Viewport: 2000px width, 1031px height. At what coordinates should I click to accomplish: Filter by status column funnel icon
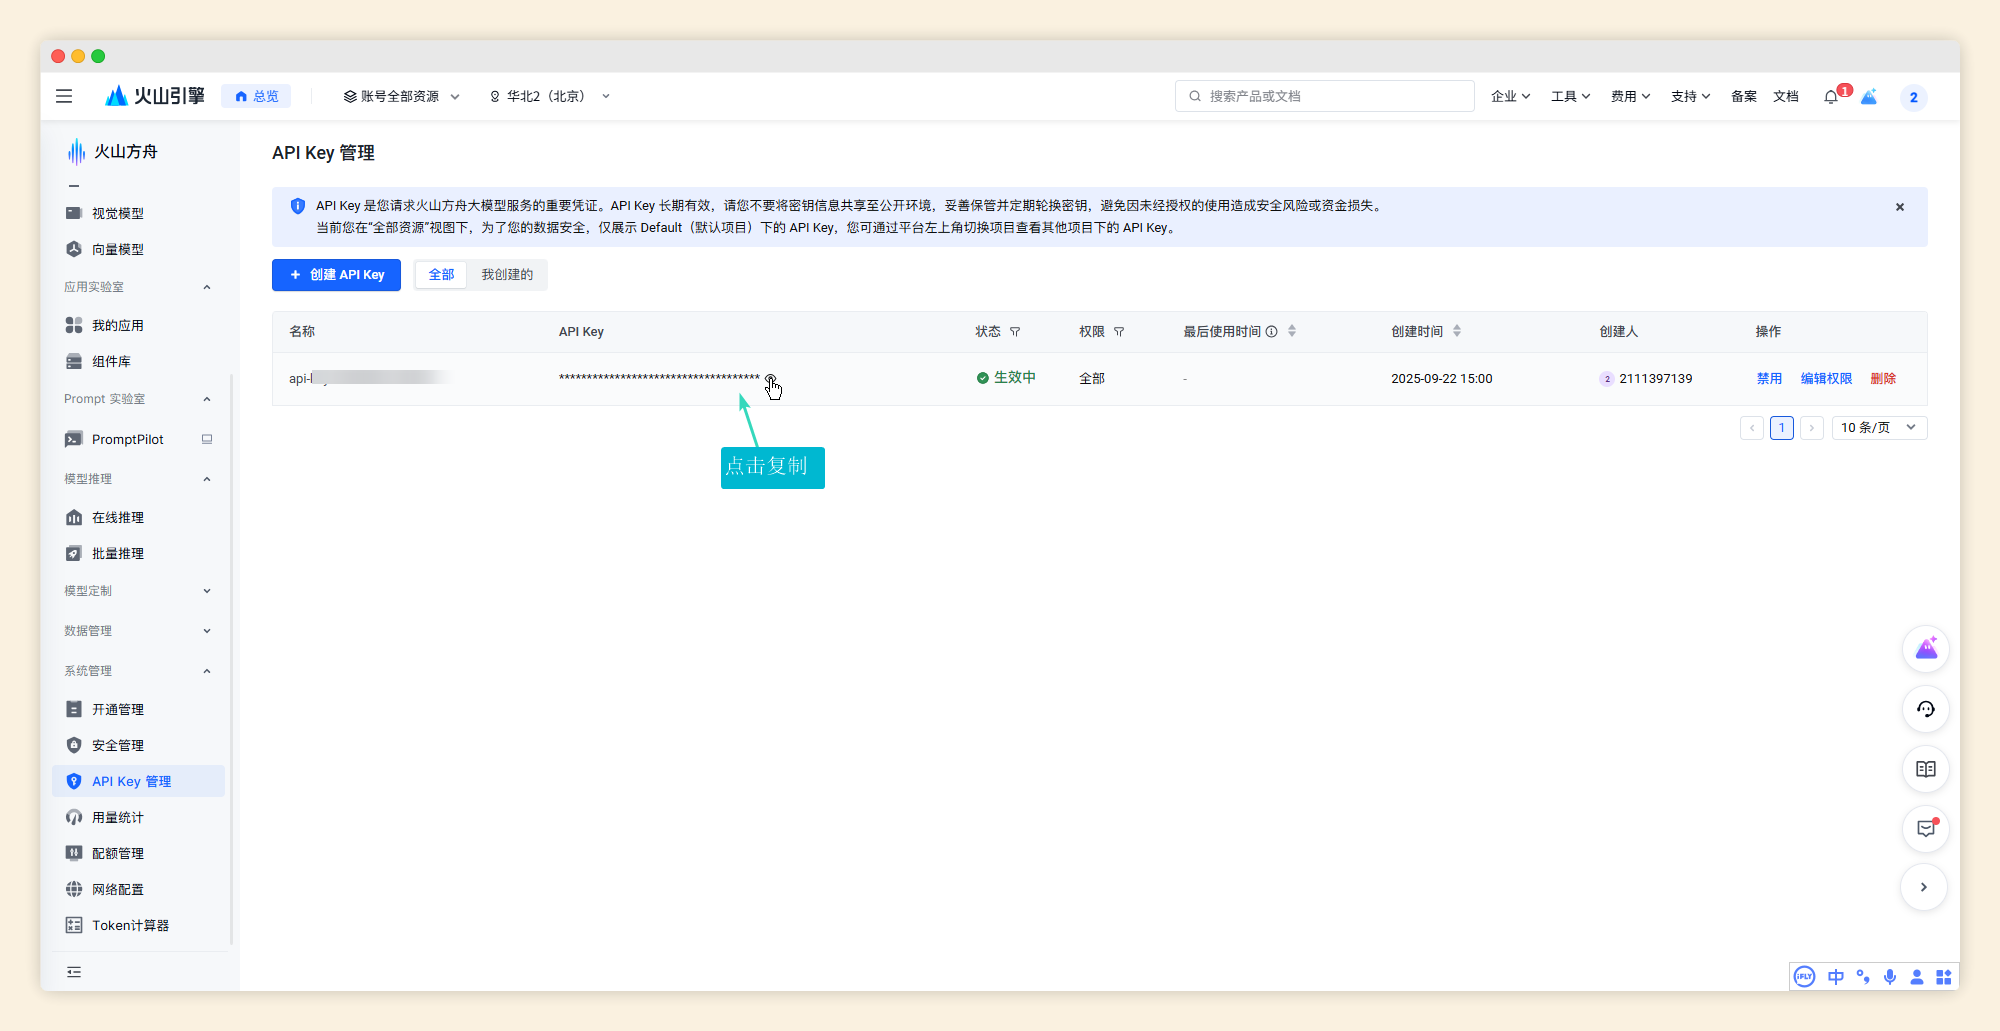pyautogui.click(x=1015, y=332)
